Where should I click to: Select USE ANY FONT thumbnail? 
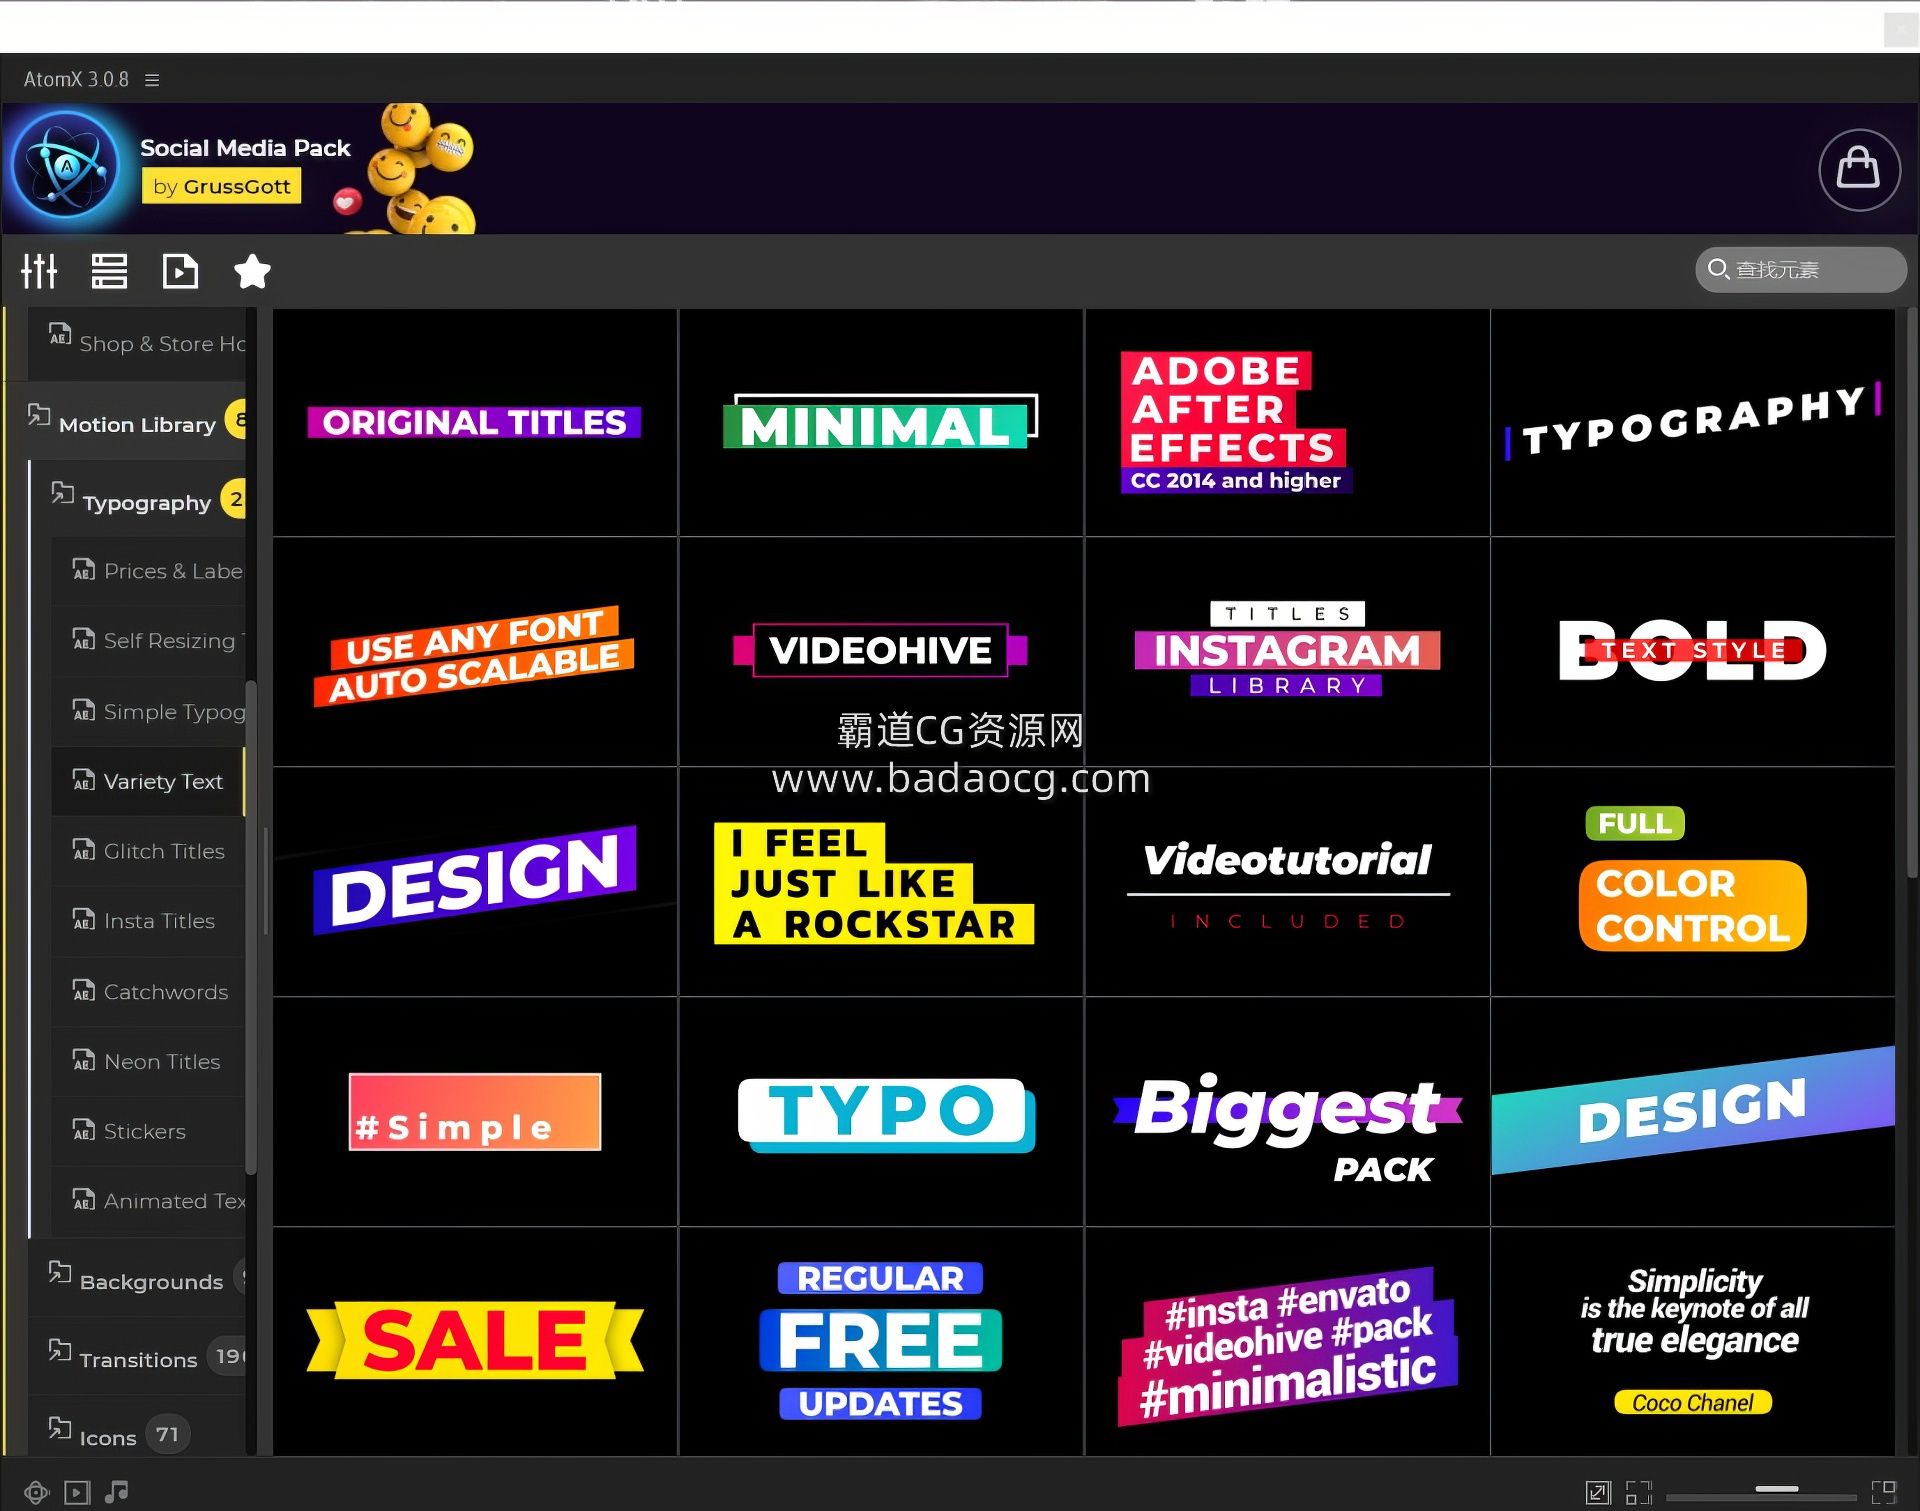[475, 652]
